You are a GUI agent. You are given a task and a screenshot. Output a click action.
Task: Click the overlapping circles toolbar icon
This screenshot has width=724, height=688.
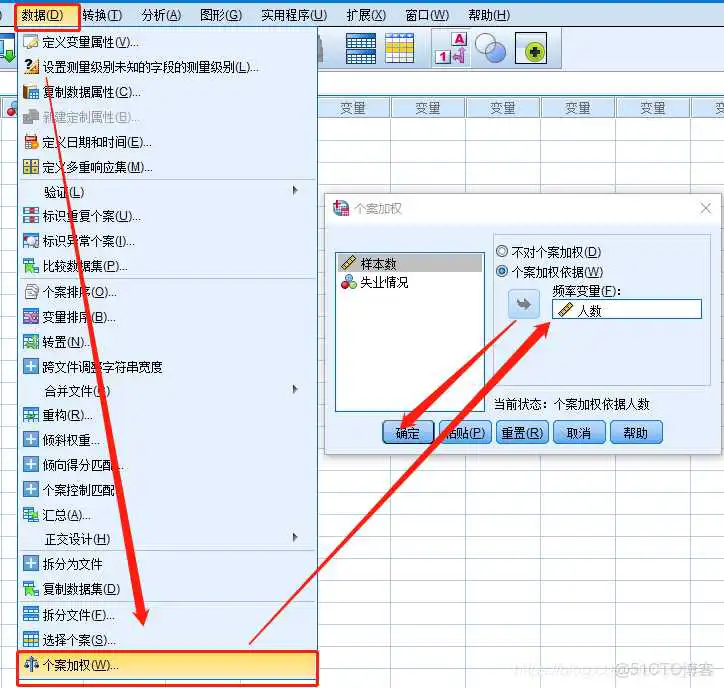click(490, 48)
